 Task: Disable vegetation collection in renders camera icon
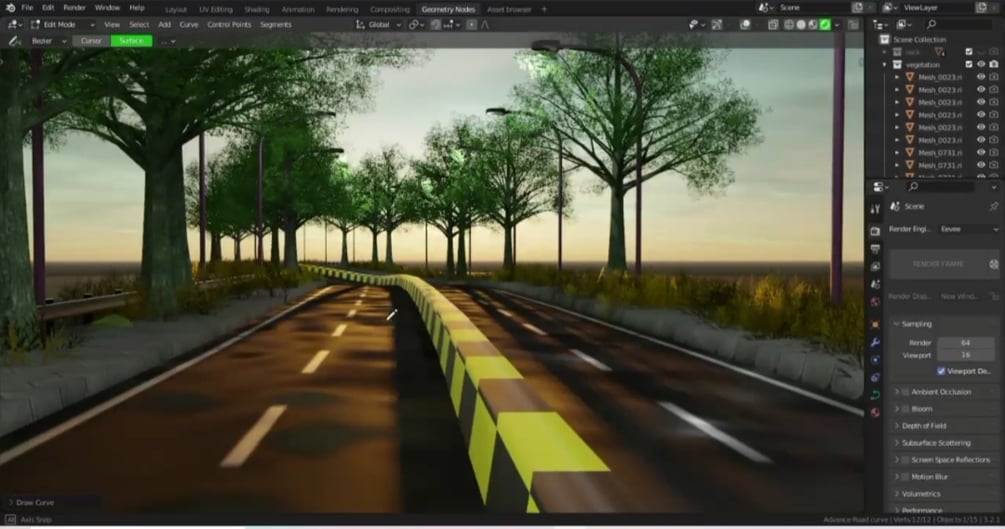993,64
